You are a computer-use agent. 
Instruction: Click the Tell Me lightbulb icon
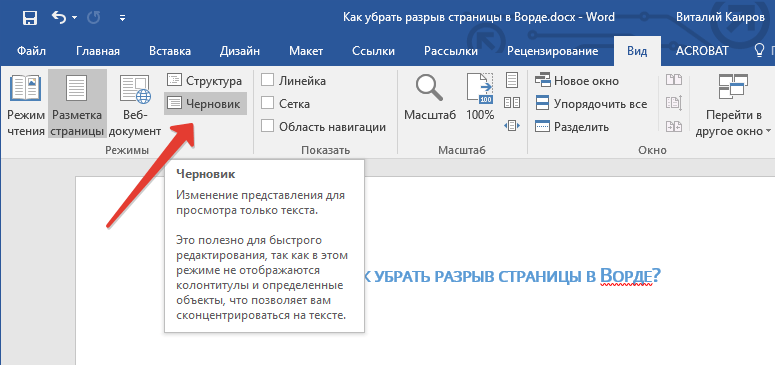click(x=759, y=50)
